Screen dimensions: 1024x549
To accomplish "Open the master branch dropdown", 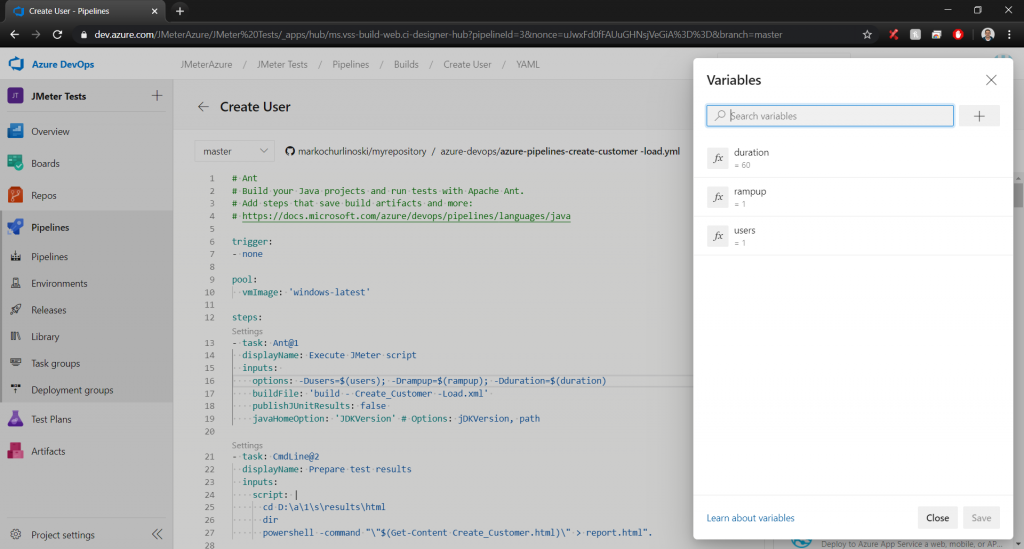I will pos(234,151).
